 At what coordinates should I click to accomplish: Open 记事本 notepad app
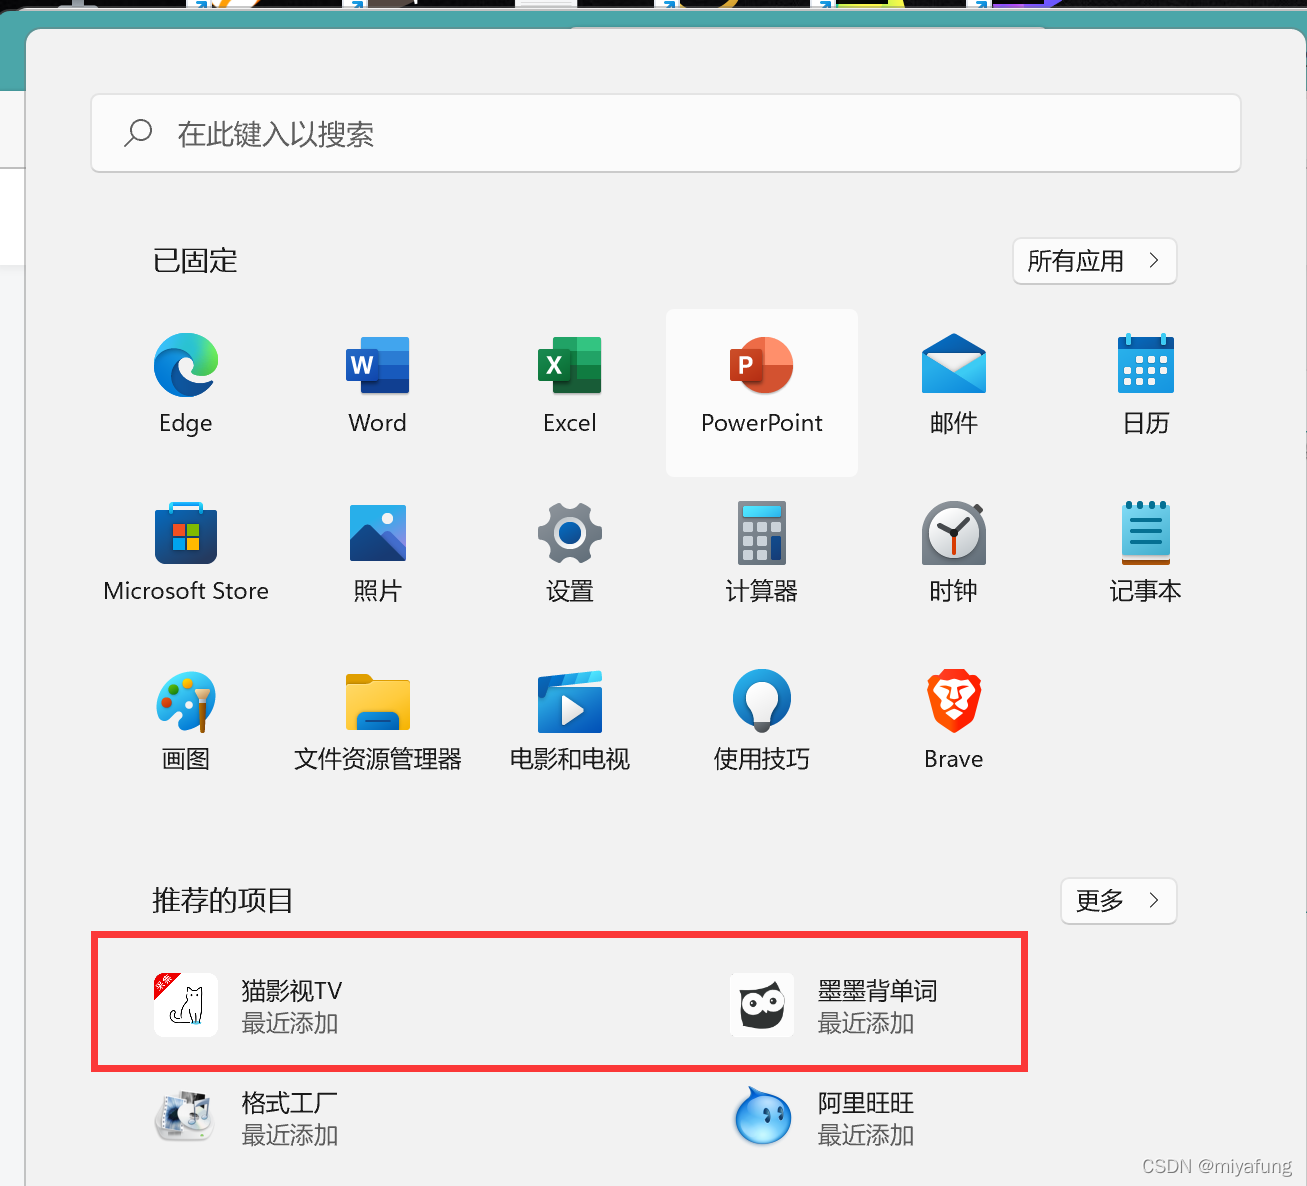[x=1146, y=534]
